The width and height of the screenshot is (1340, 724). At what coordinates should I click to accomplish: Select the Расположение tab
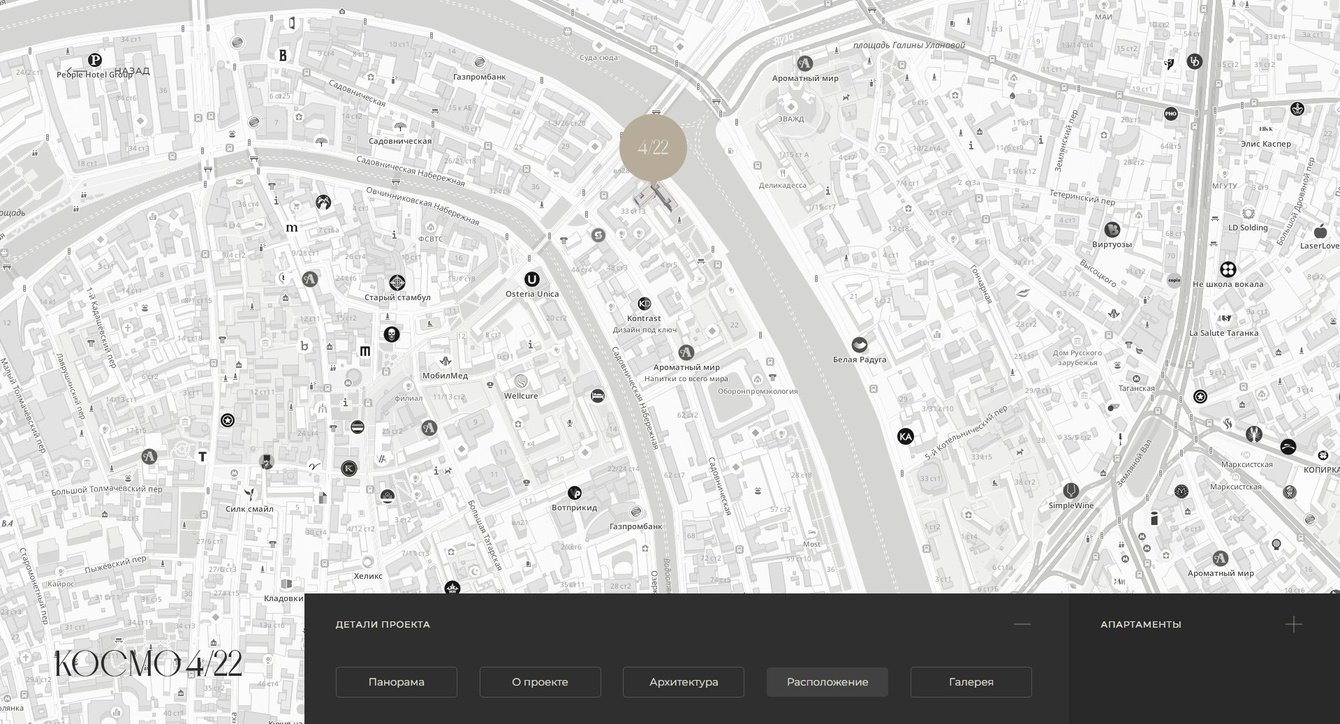coord(827,682)
